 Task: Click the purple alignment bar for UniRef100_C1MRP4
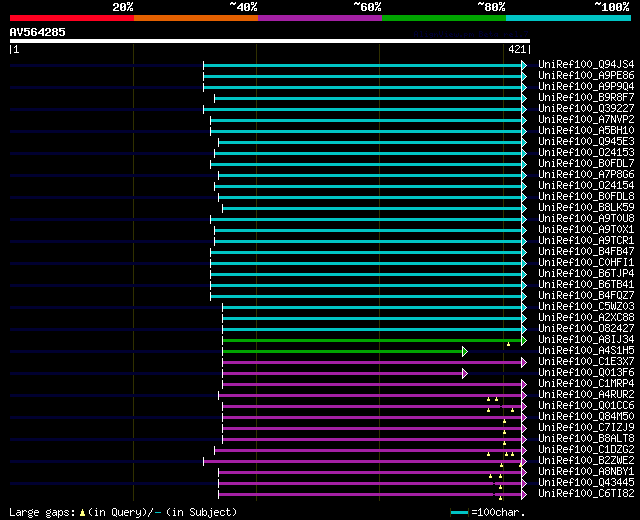(372, 384)
